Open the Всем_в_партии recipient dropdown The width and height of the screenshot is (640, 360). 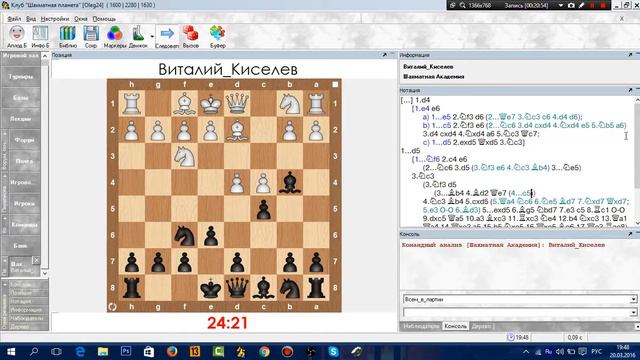pos(633,299)
